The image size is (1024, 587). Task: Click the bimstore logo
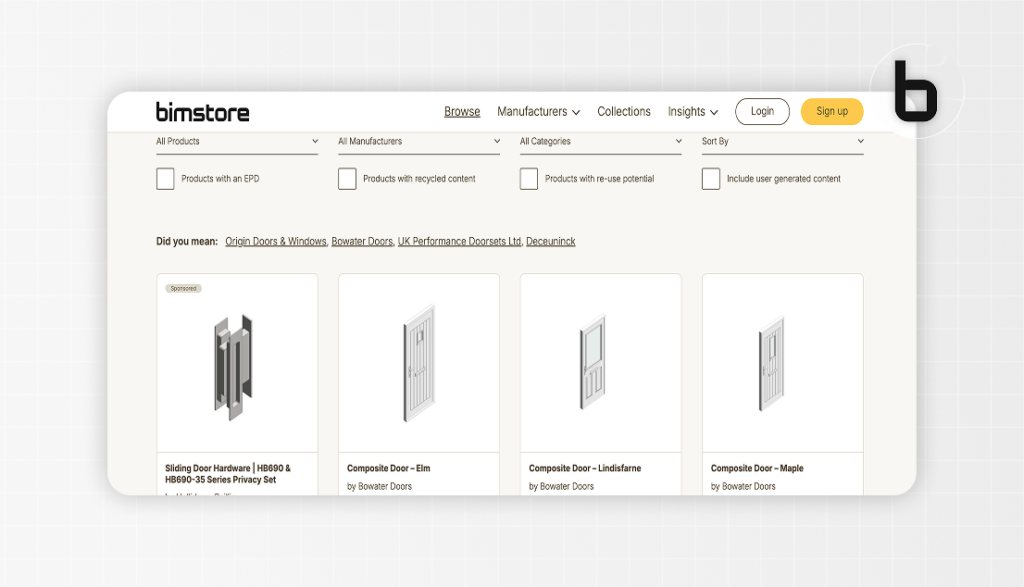(x=202, y=112)
